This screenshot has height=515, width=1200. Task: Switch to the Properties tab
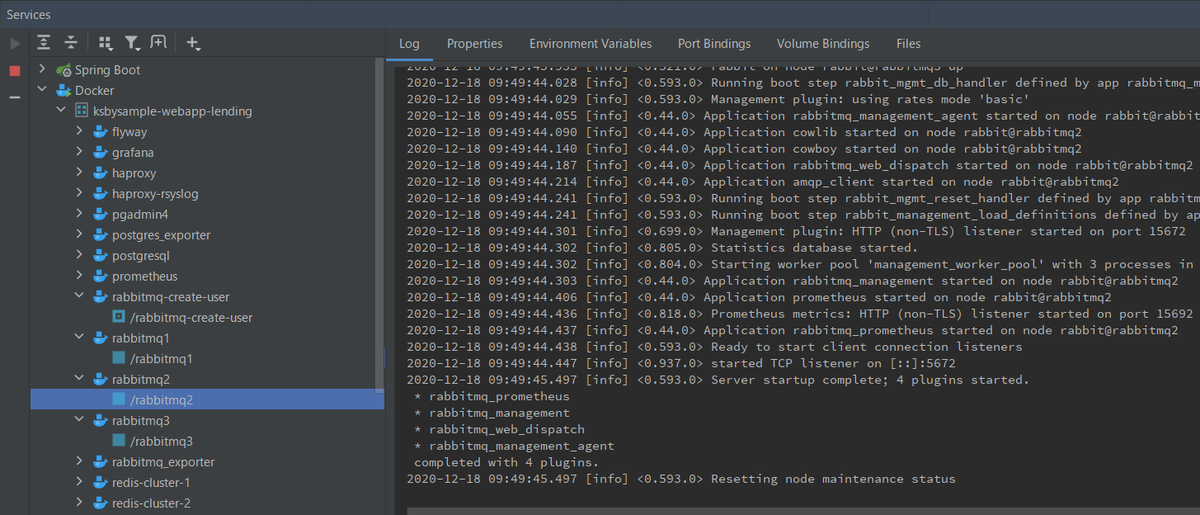coord(475,43)
